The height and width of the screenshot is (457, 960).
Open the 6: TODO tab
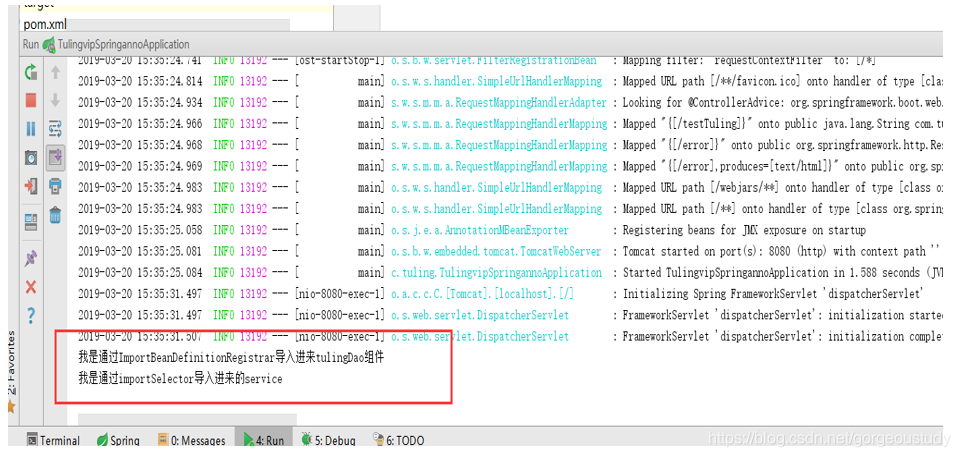coord(399,440)
